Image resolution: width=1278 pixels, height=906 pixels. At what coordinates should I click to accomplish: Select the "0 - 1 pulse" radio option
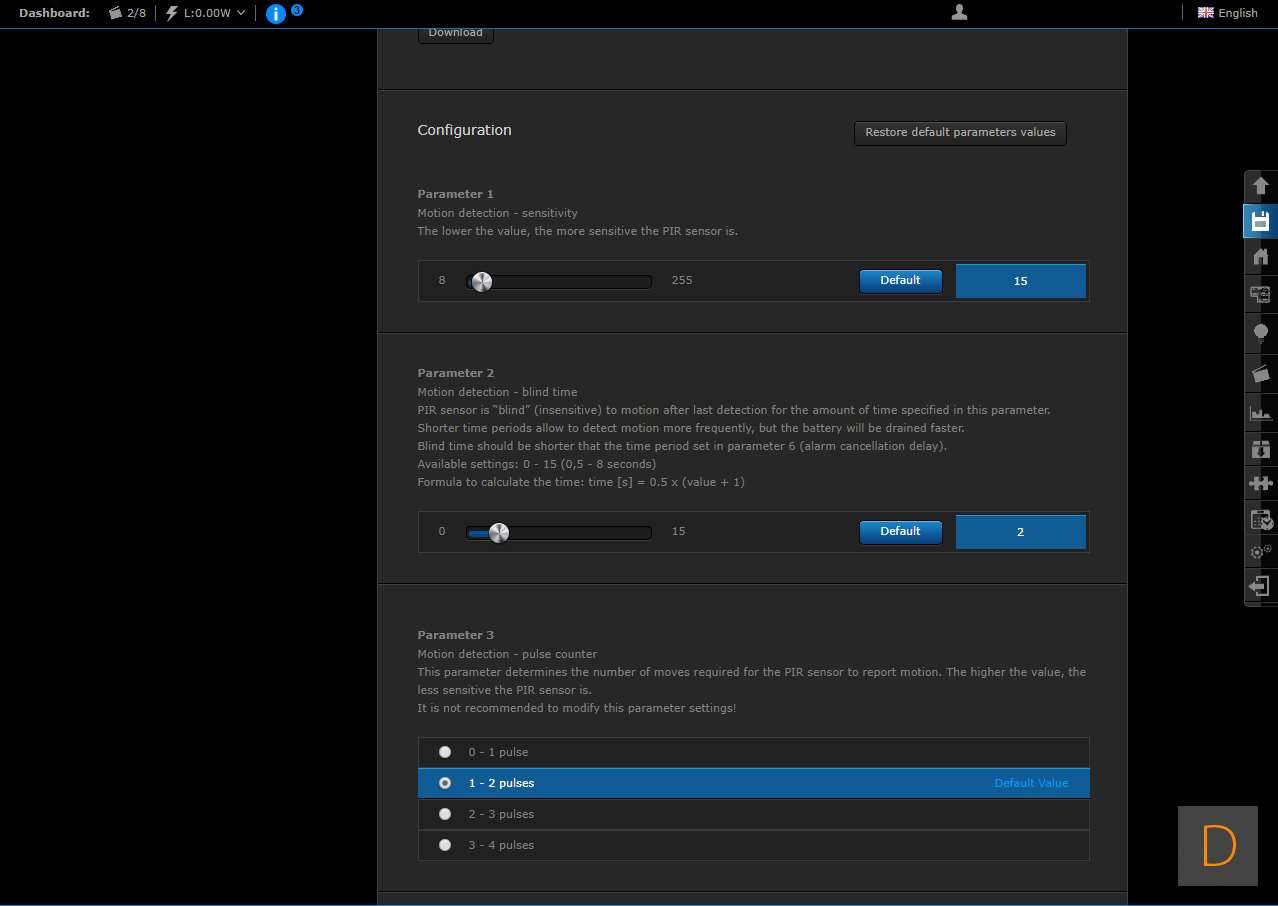pyautogui.click(x=445, y=752)
